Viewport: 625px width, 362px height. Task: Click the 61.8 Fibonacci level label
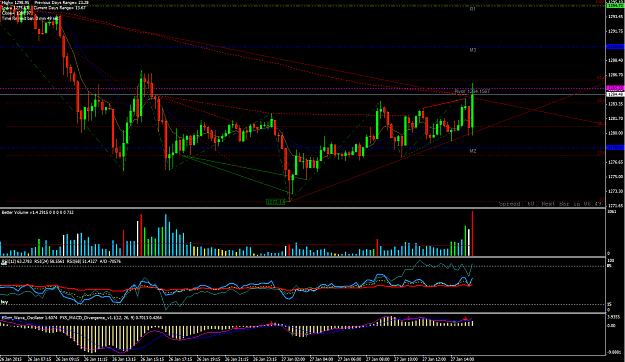pos(600,78)
